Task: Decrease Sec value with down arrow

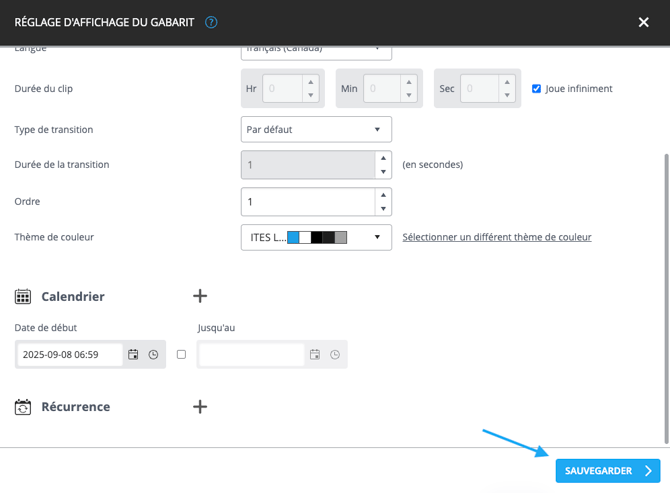Action: [507, 95]
